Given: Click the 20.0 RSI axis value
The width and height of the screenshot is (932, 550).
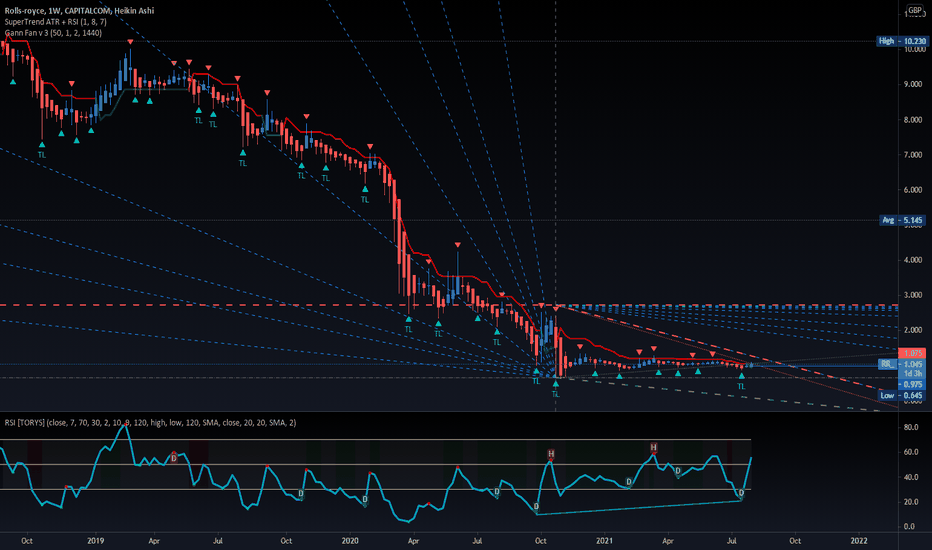Looking at the screenshot, I should (x=911, y=502).
